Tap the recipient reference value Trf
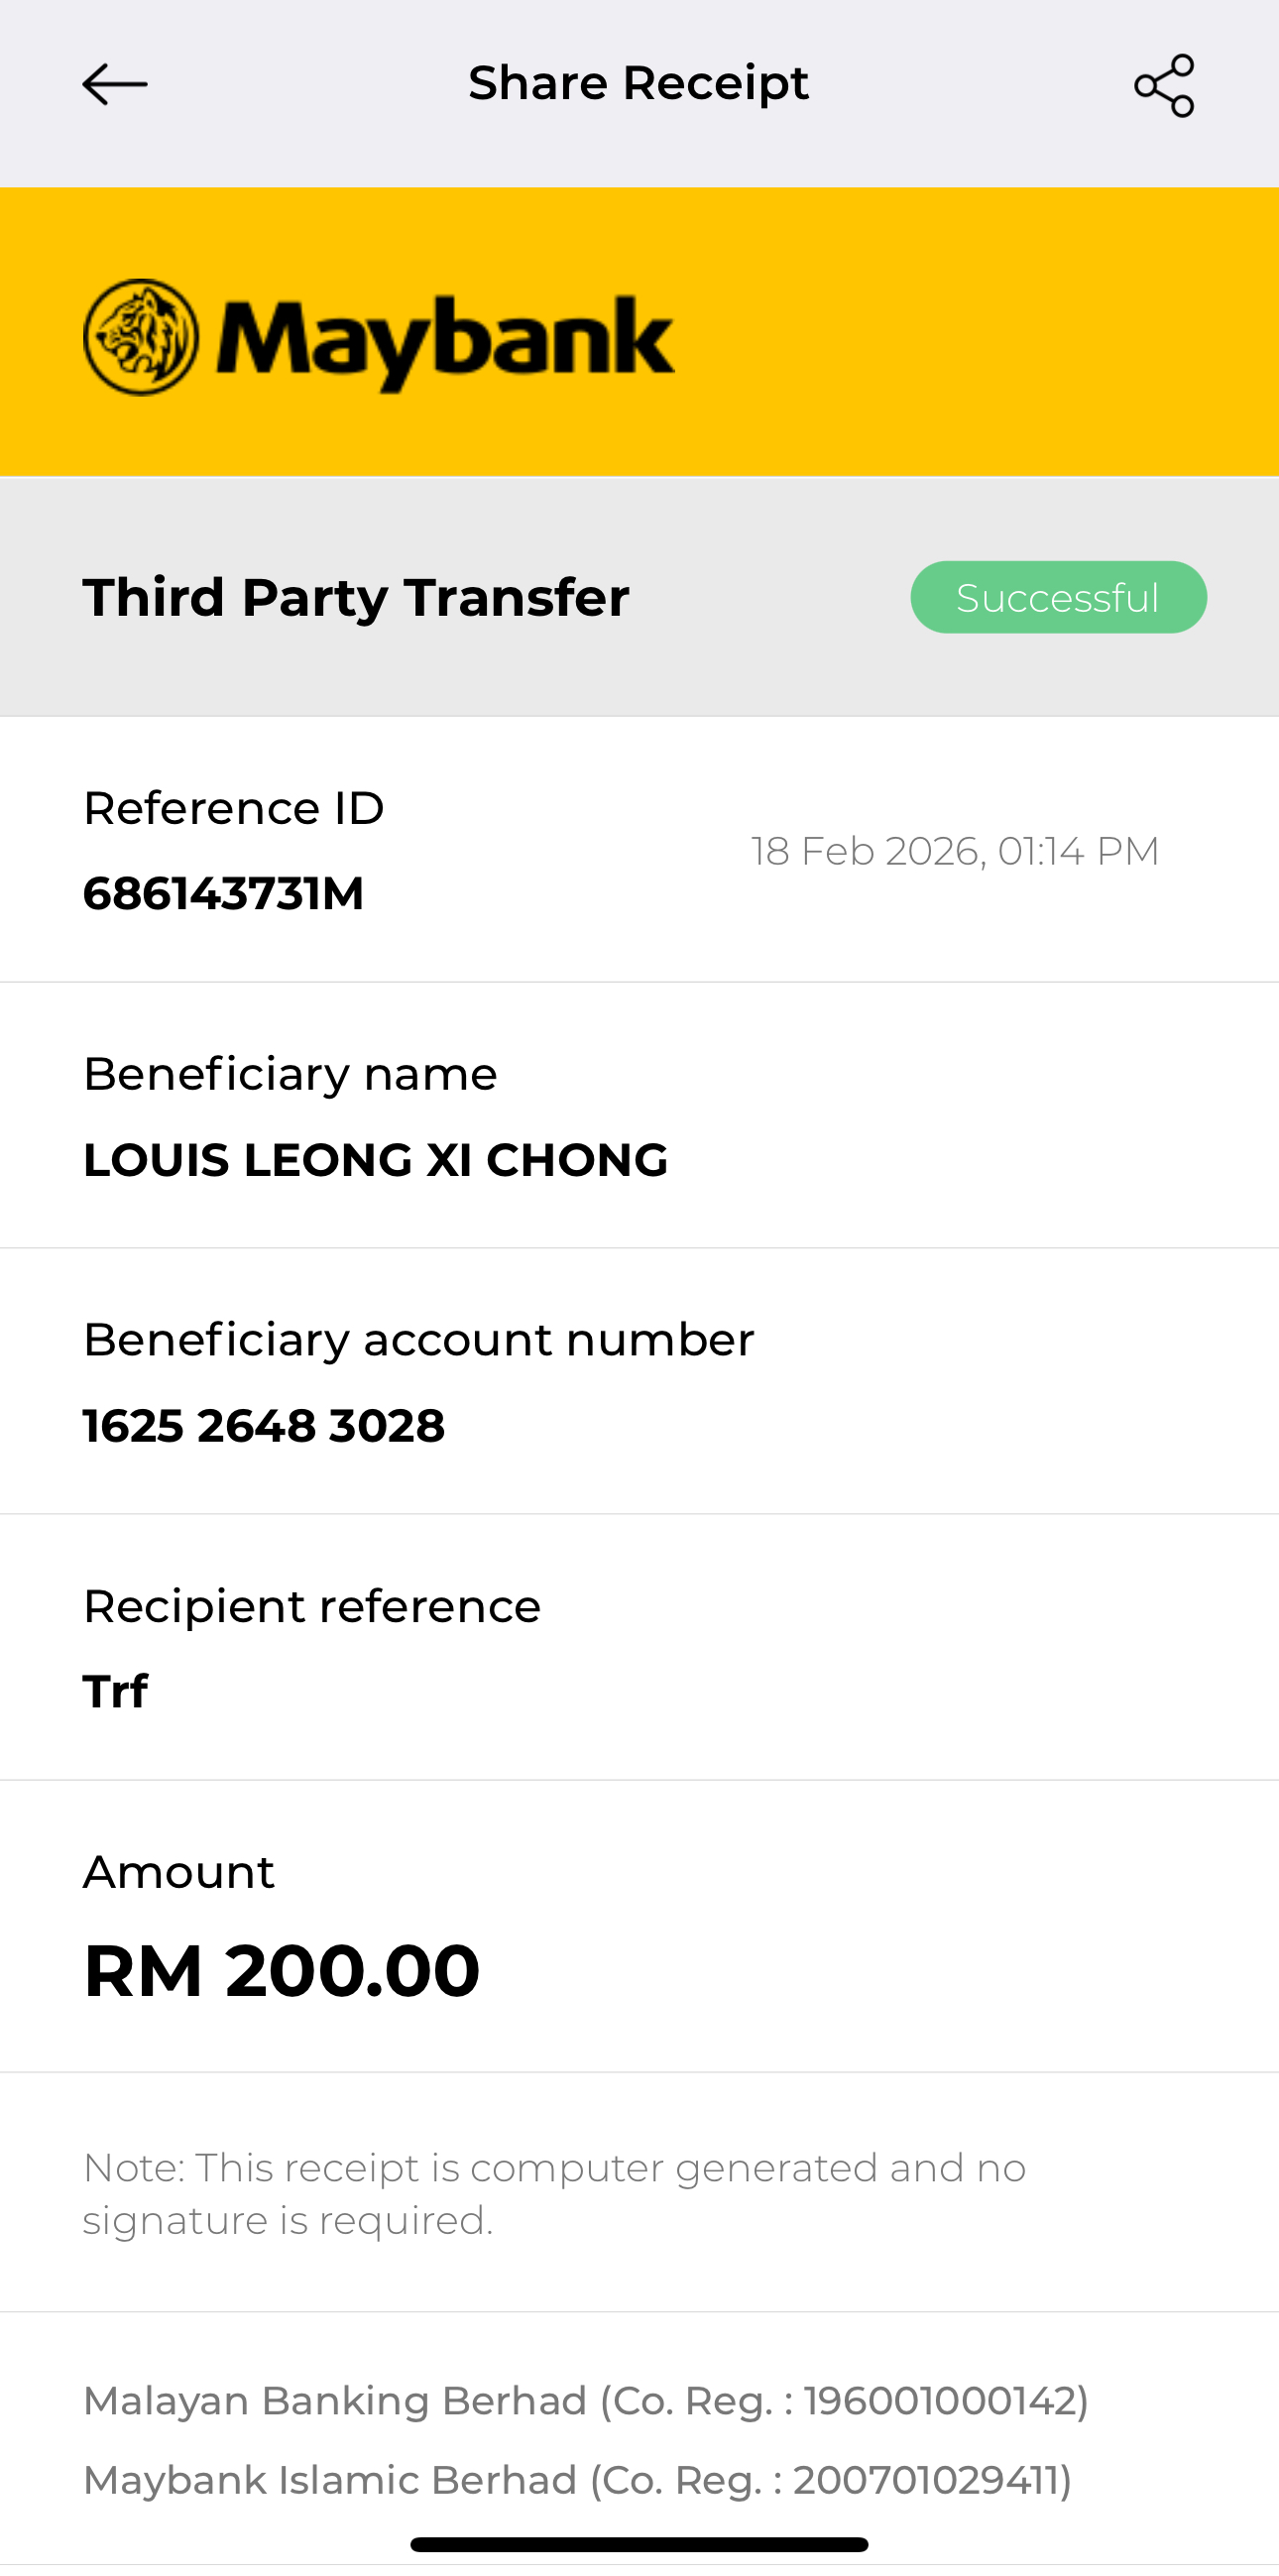Screen dimensions: 1279x2576 (115, 1692)
